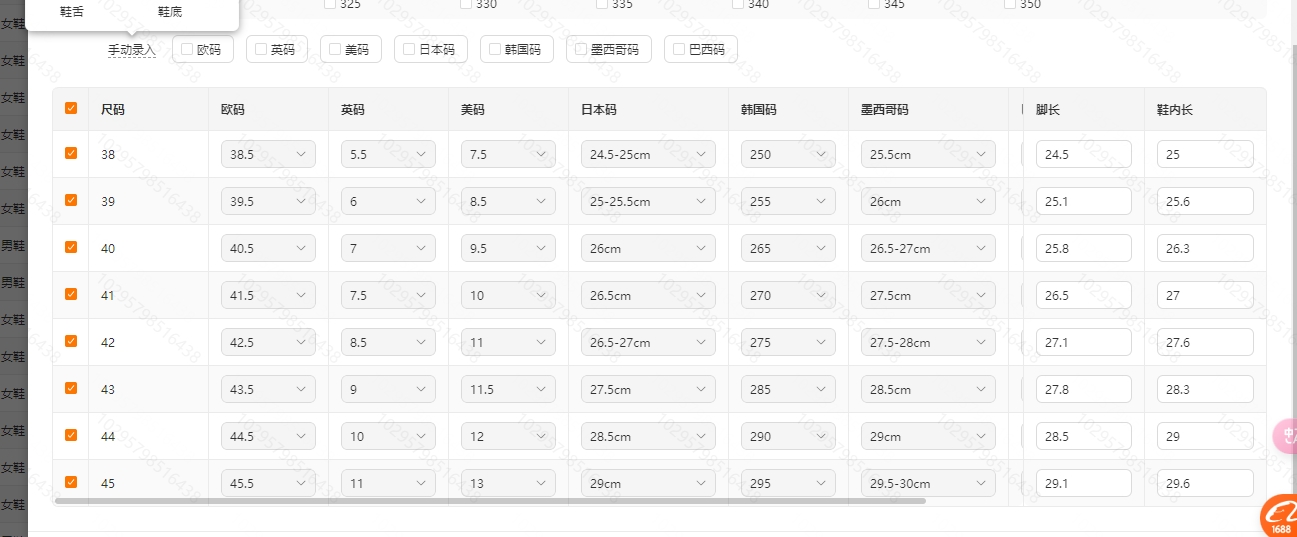Screen dimensions: 1297x537
Task: Check the 345 size option
Action: coord(874,4)
